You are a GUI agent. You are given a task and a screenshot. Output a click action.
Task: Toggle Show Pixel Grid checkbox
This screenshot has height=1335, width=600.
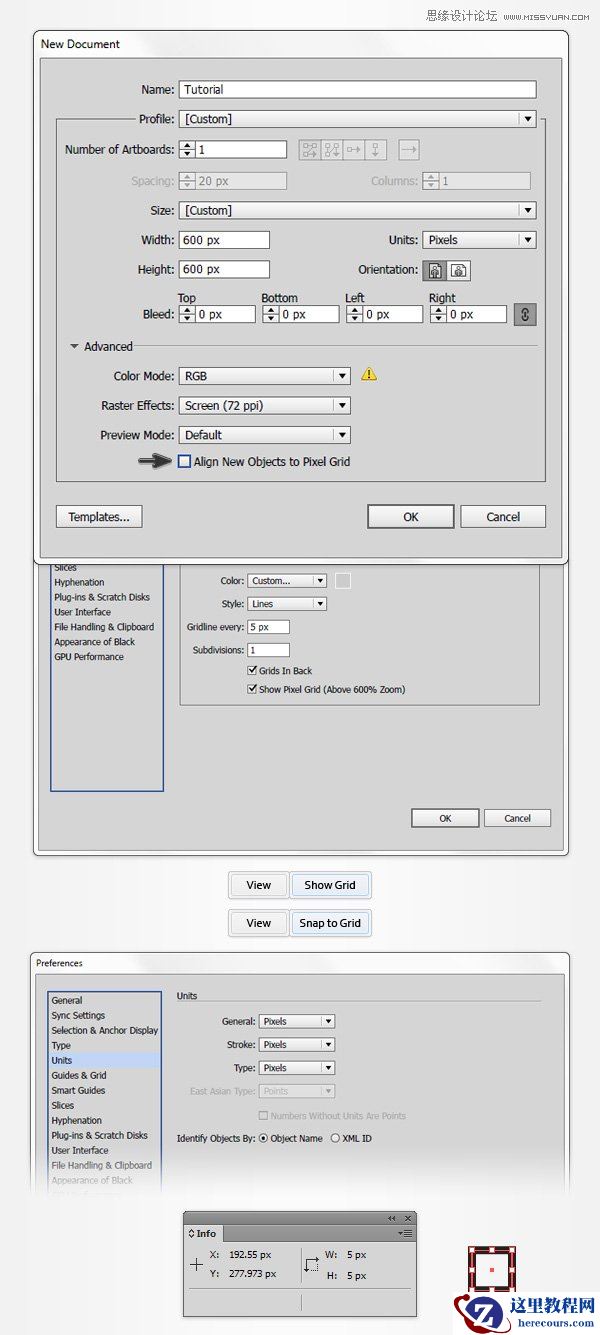click(252, 689)
